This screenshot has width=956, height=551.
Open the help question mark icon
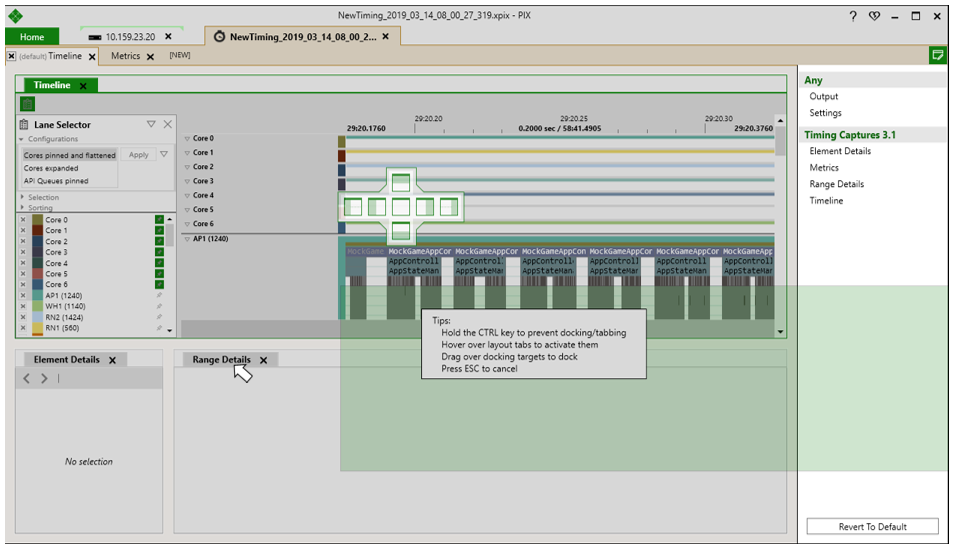click(852, 16)
